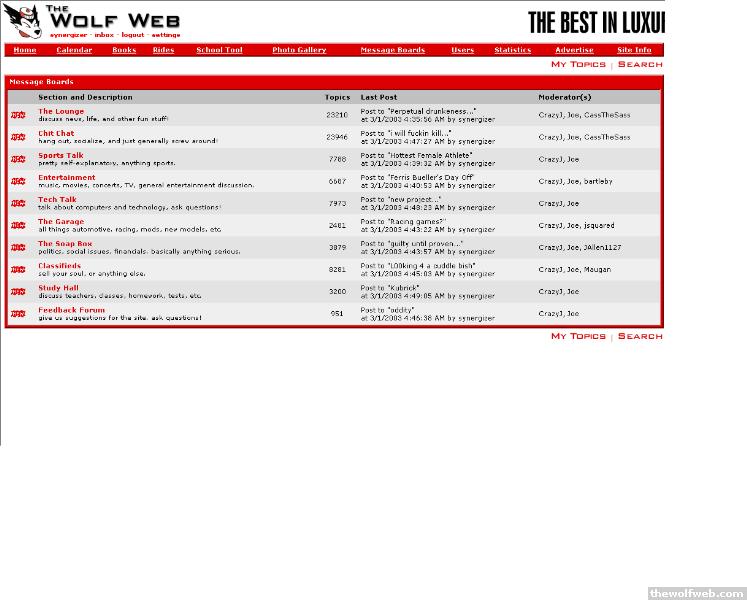Open the School Tool menu item
The height and width of the screenshot is (600, 747).
click(x=219, y=50)
